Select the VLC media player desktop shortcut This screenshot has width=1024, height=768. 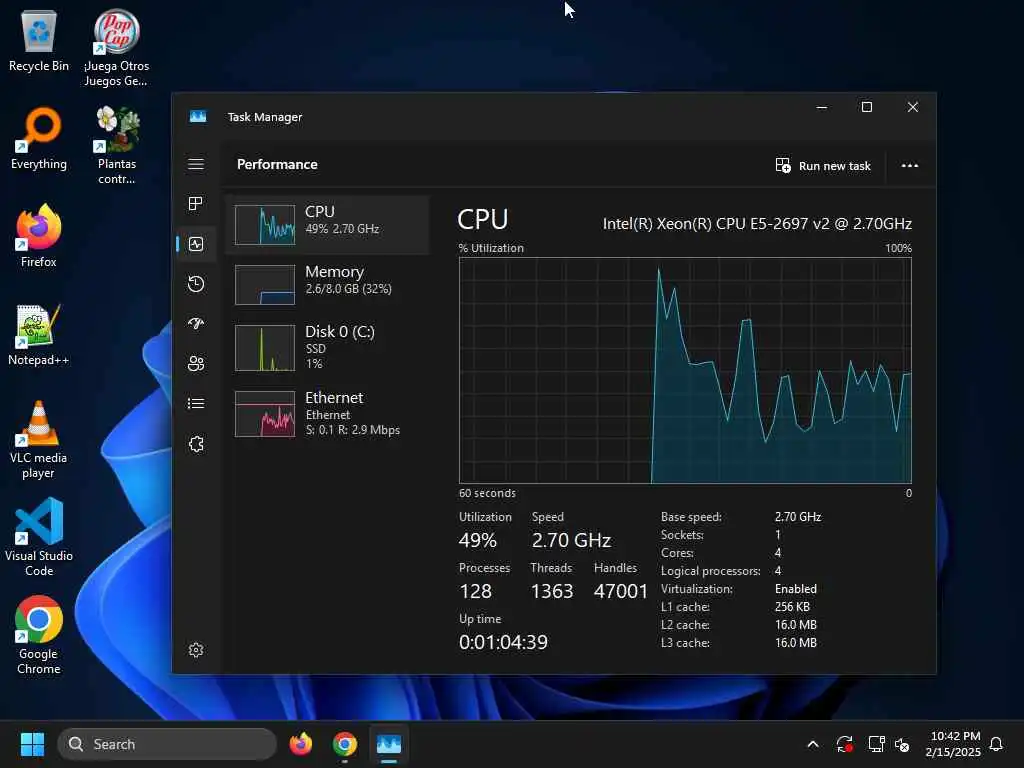[39, 440]
